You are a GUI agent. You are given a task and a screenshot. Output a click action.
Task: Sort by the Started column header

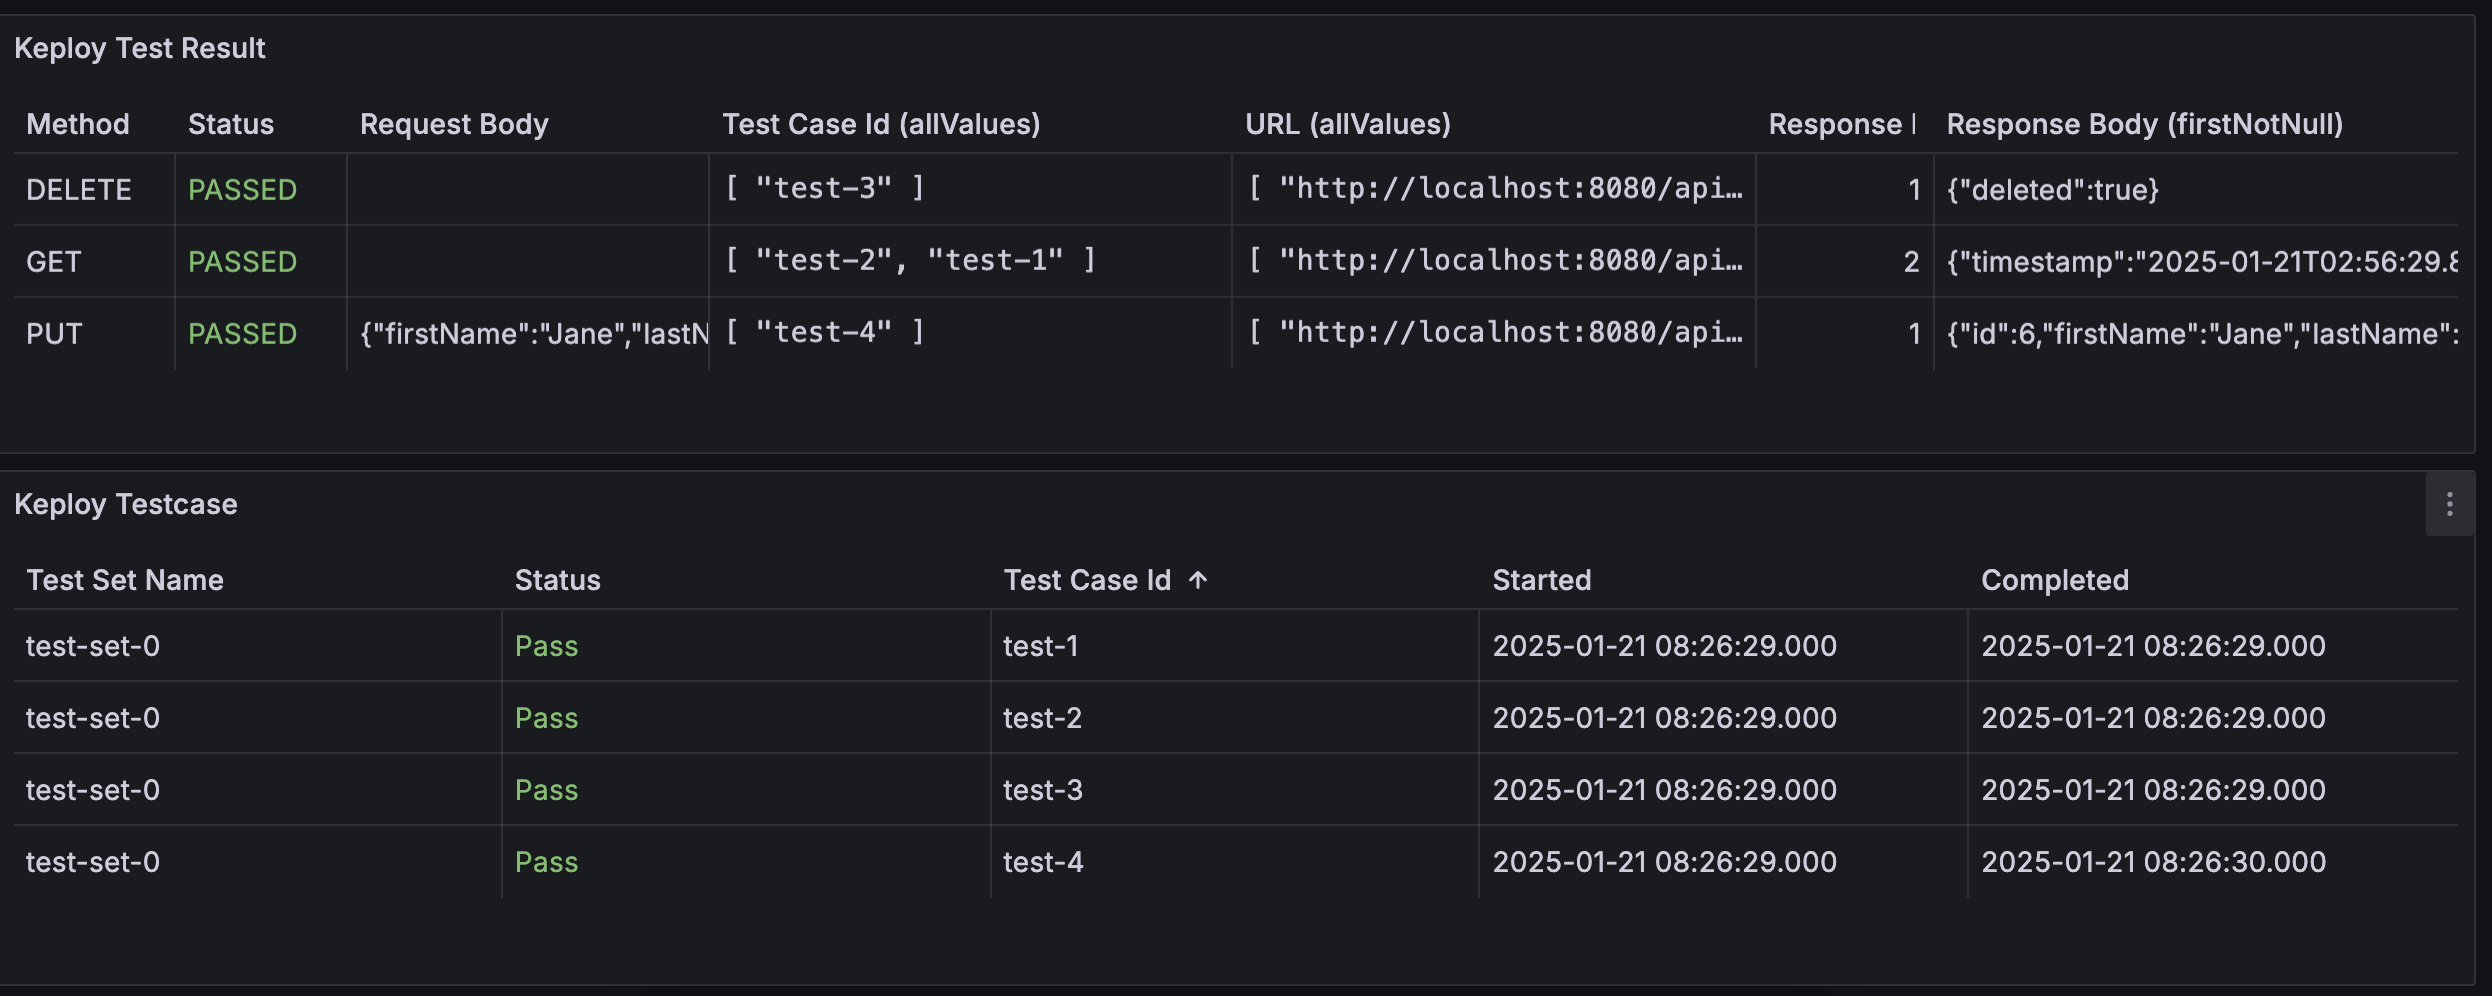1542,580
